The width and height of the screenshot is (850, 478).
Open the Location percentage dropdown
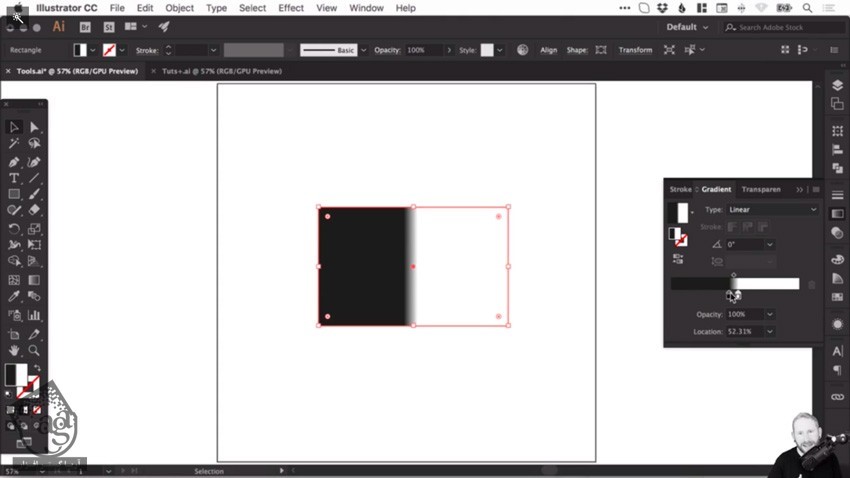click(x=770, y=331)
